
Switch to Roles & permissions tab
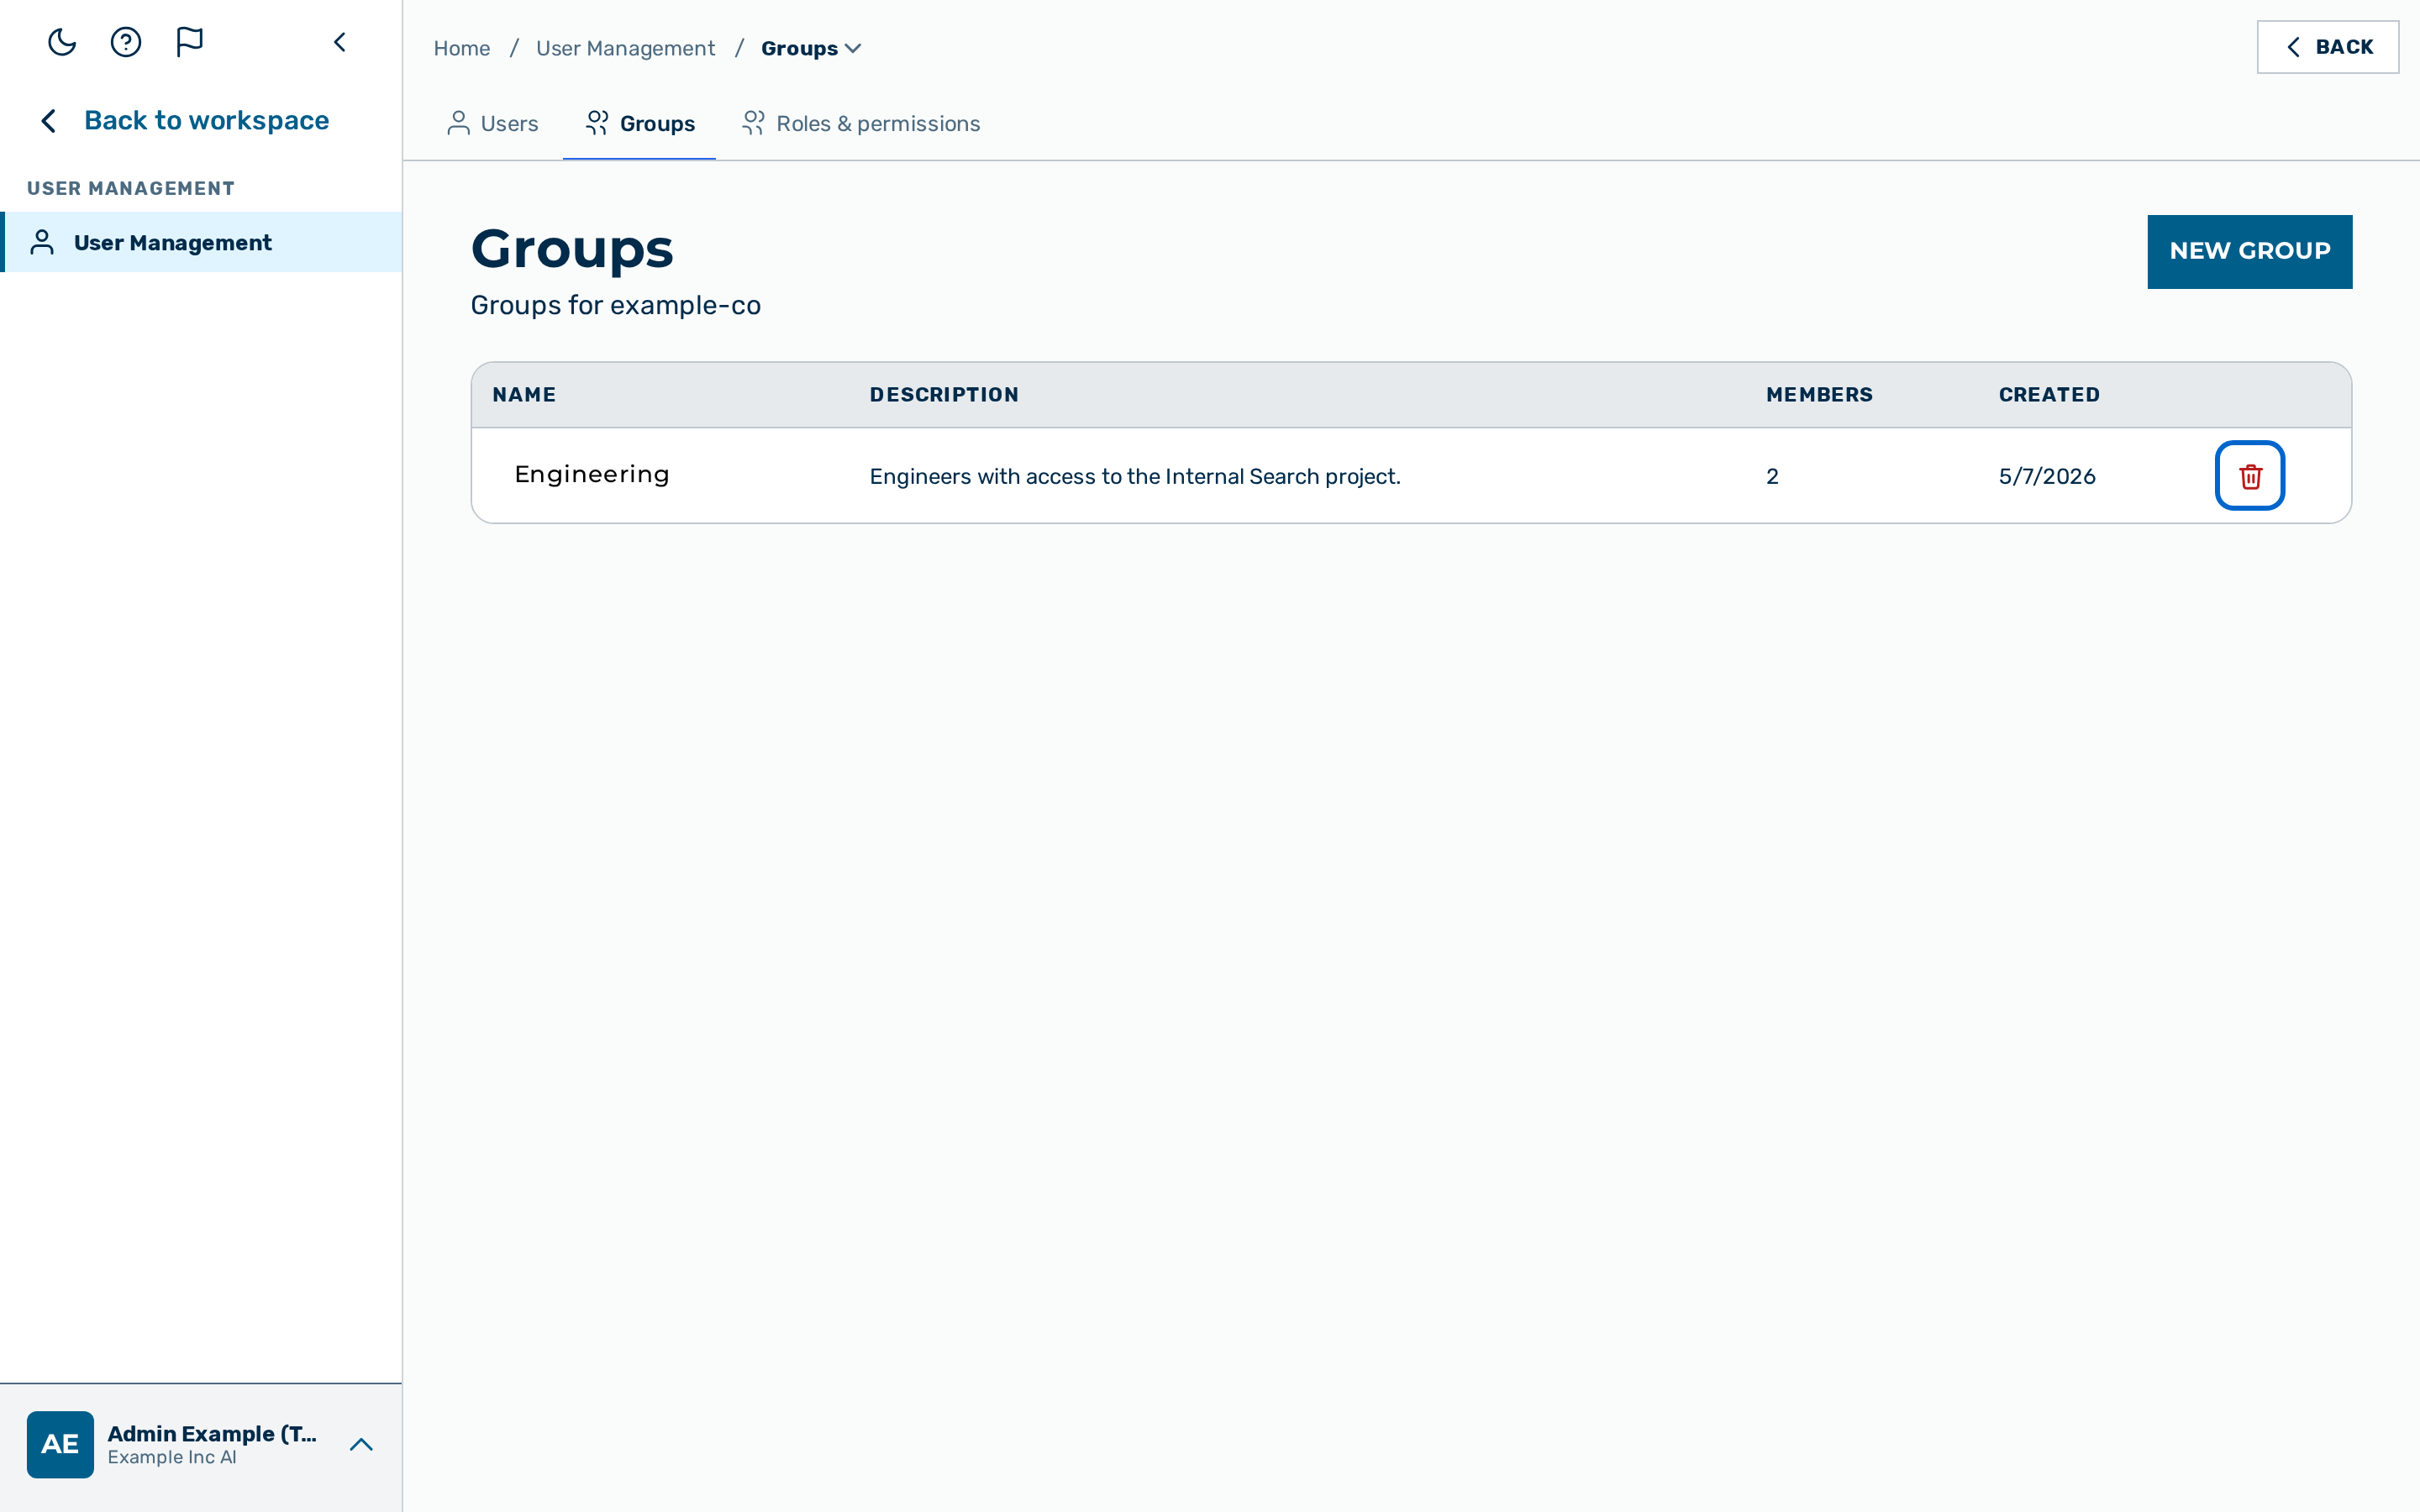click(861, 123)
